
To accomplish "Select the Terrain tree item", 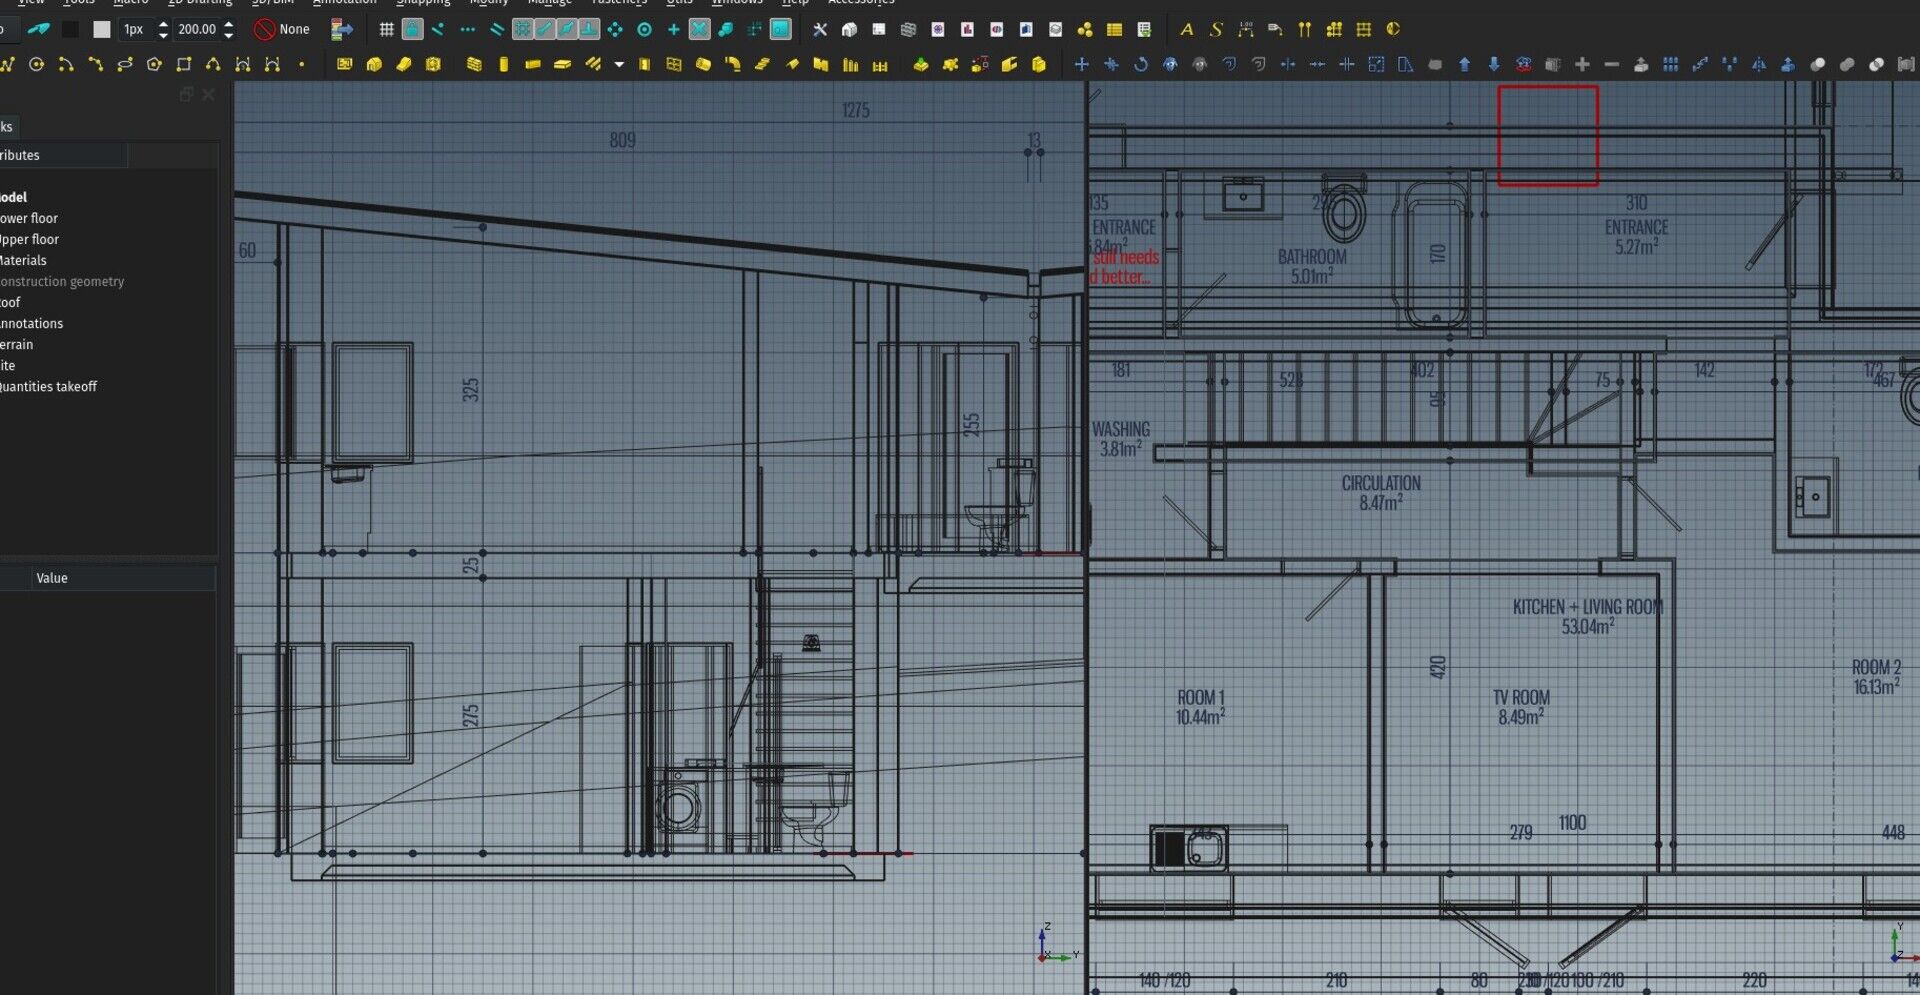I will (x=16, y=344).
